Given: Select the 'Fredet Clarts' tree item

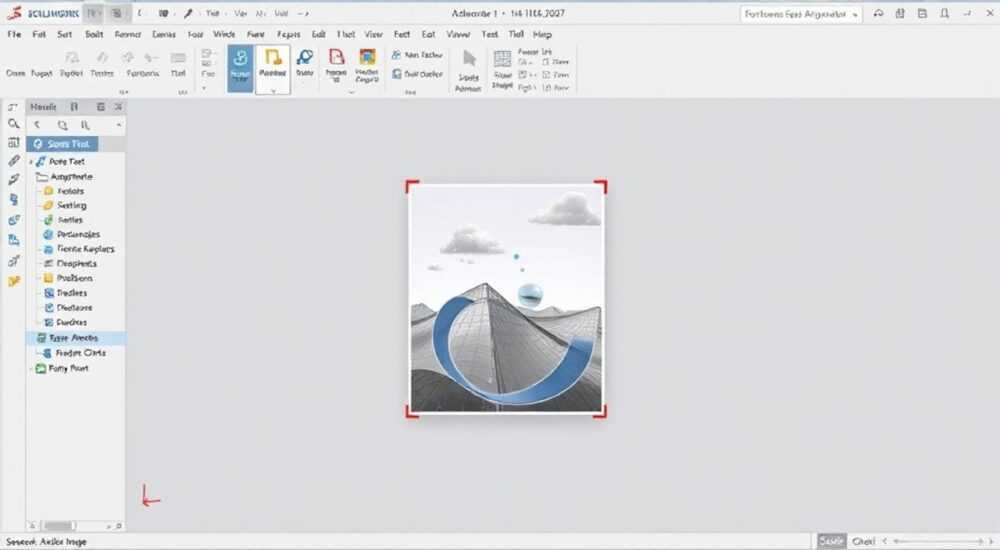Looking at the screenshot, I should coord(74,353).
